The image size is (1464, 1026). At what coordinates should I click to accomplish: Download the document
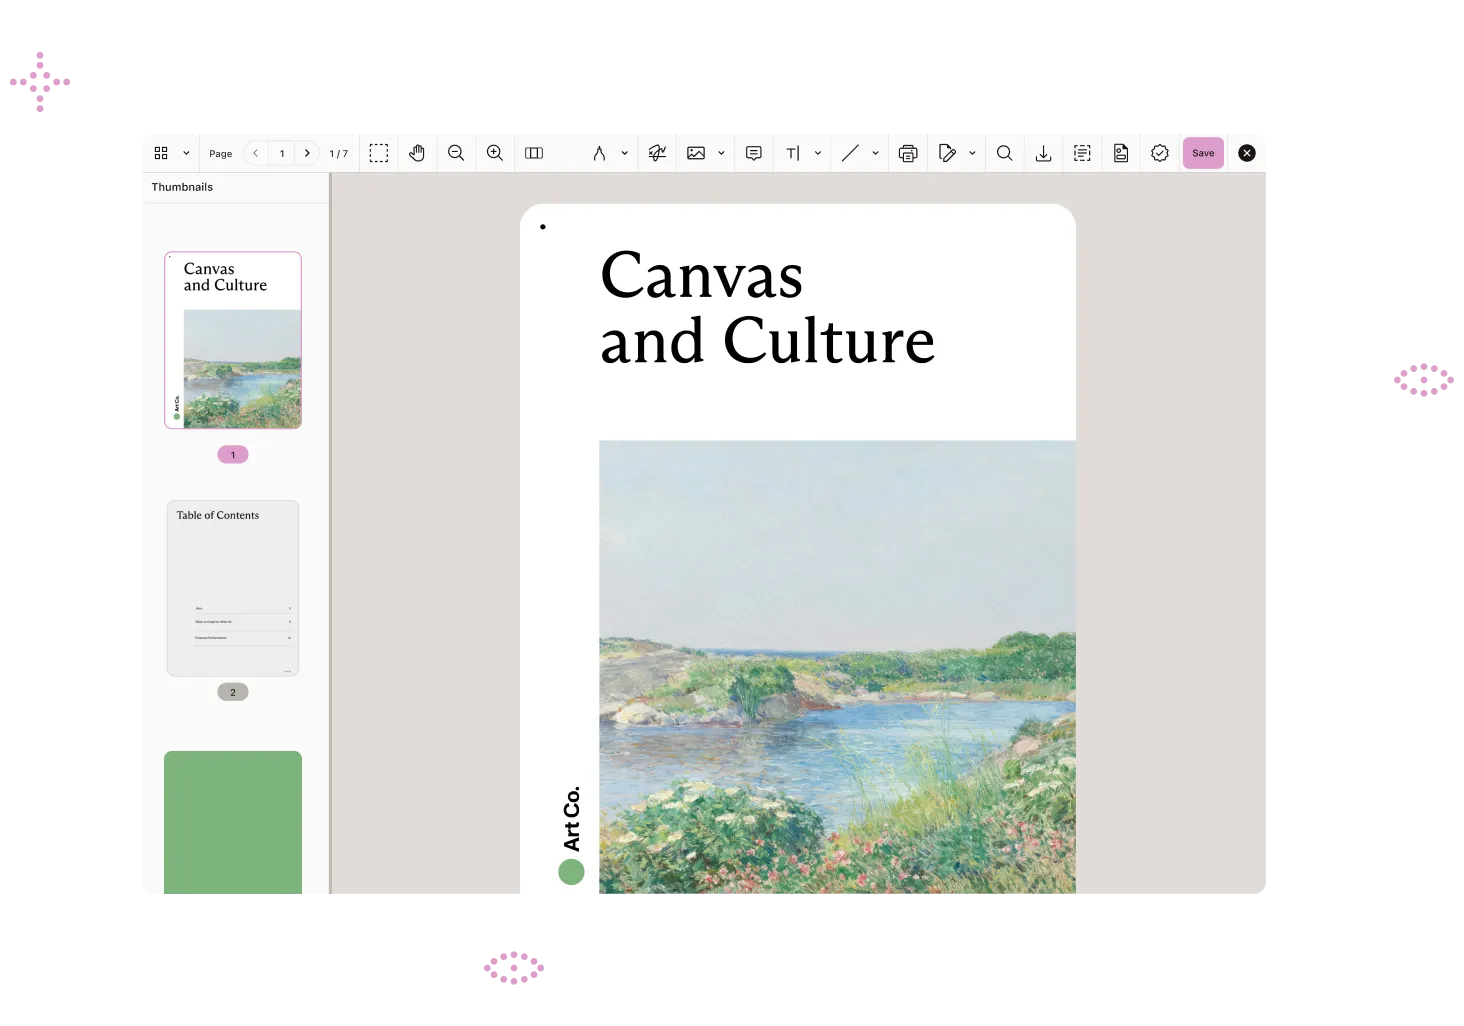click(x=1043, y=153)
